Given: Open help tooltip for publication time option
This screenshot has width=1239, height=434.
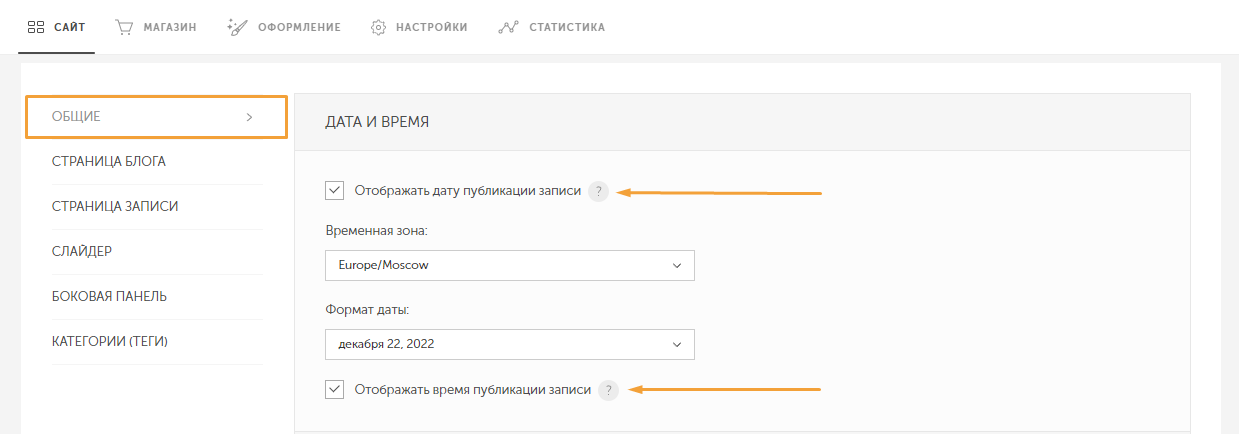Looking at the screenshot, I should pos(608,390).
